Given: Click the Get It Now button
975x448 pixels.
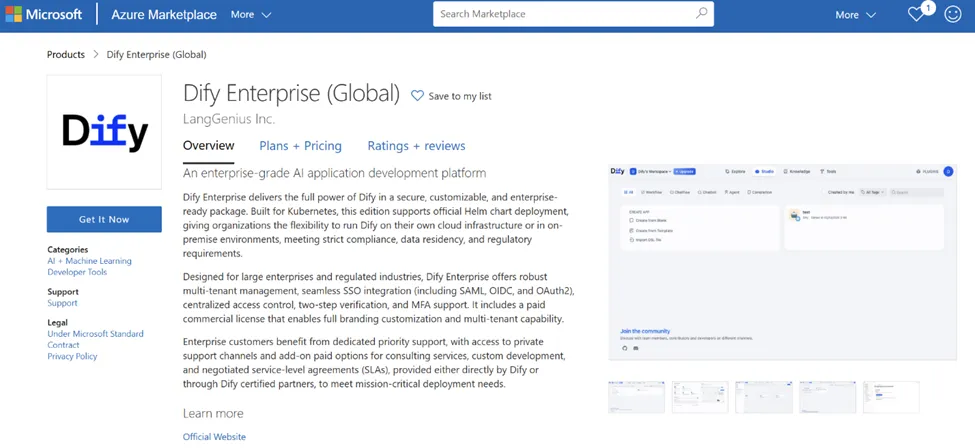Looking at the screenshot, I should coord(104,219).
